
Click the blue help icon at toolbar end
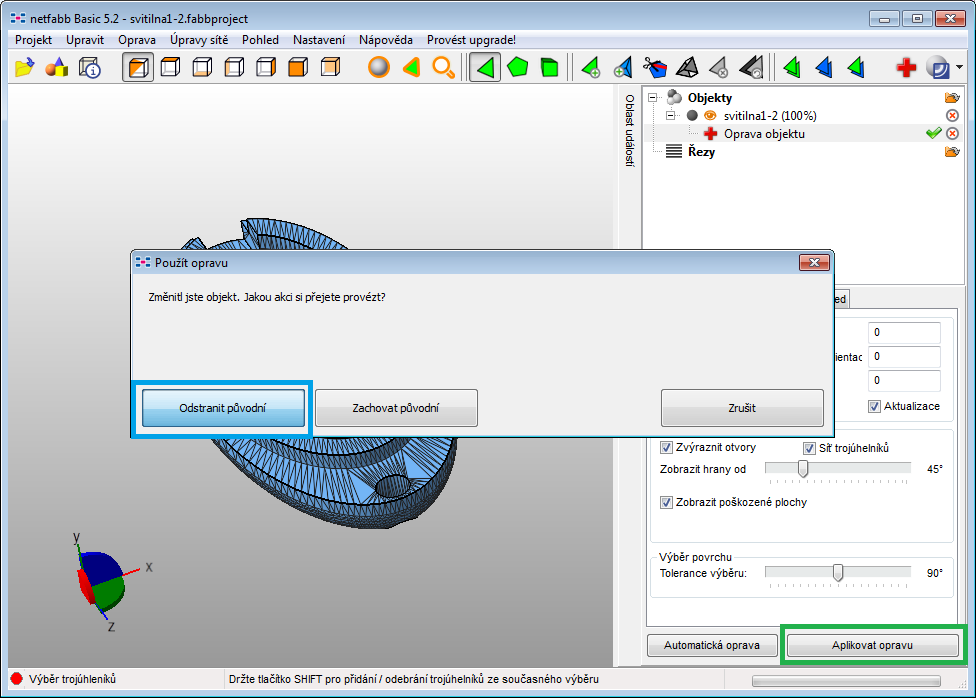[937, 67]
